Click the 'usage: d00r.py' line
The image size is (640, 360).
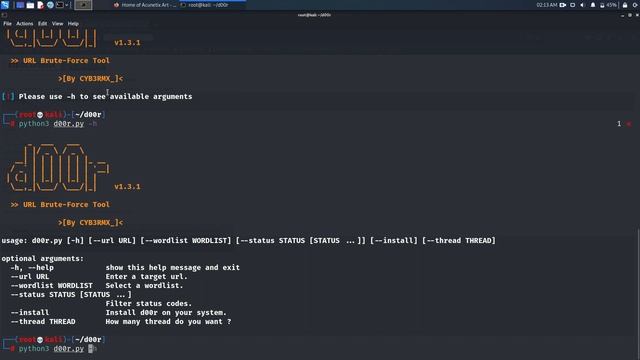(x=248, y=240)
